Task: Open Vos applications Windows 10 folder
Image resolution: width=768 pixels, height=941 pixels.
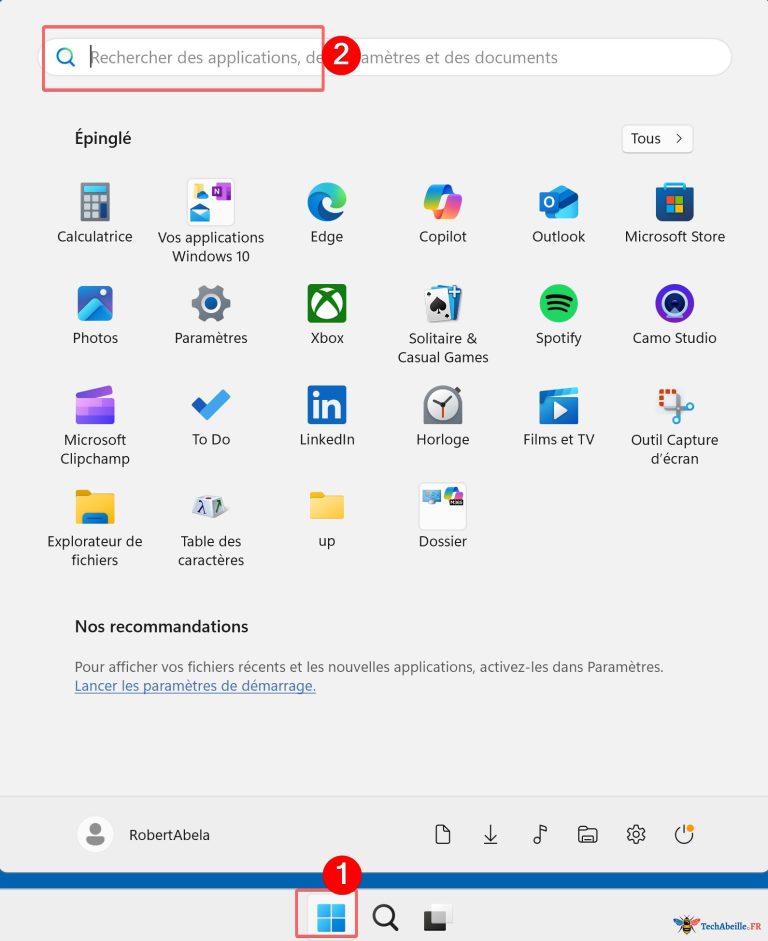Action: click(211, 222)
